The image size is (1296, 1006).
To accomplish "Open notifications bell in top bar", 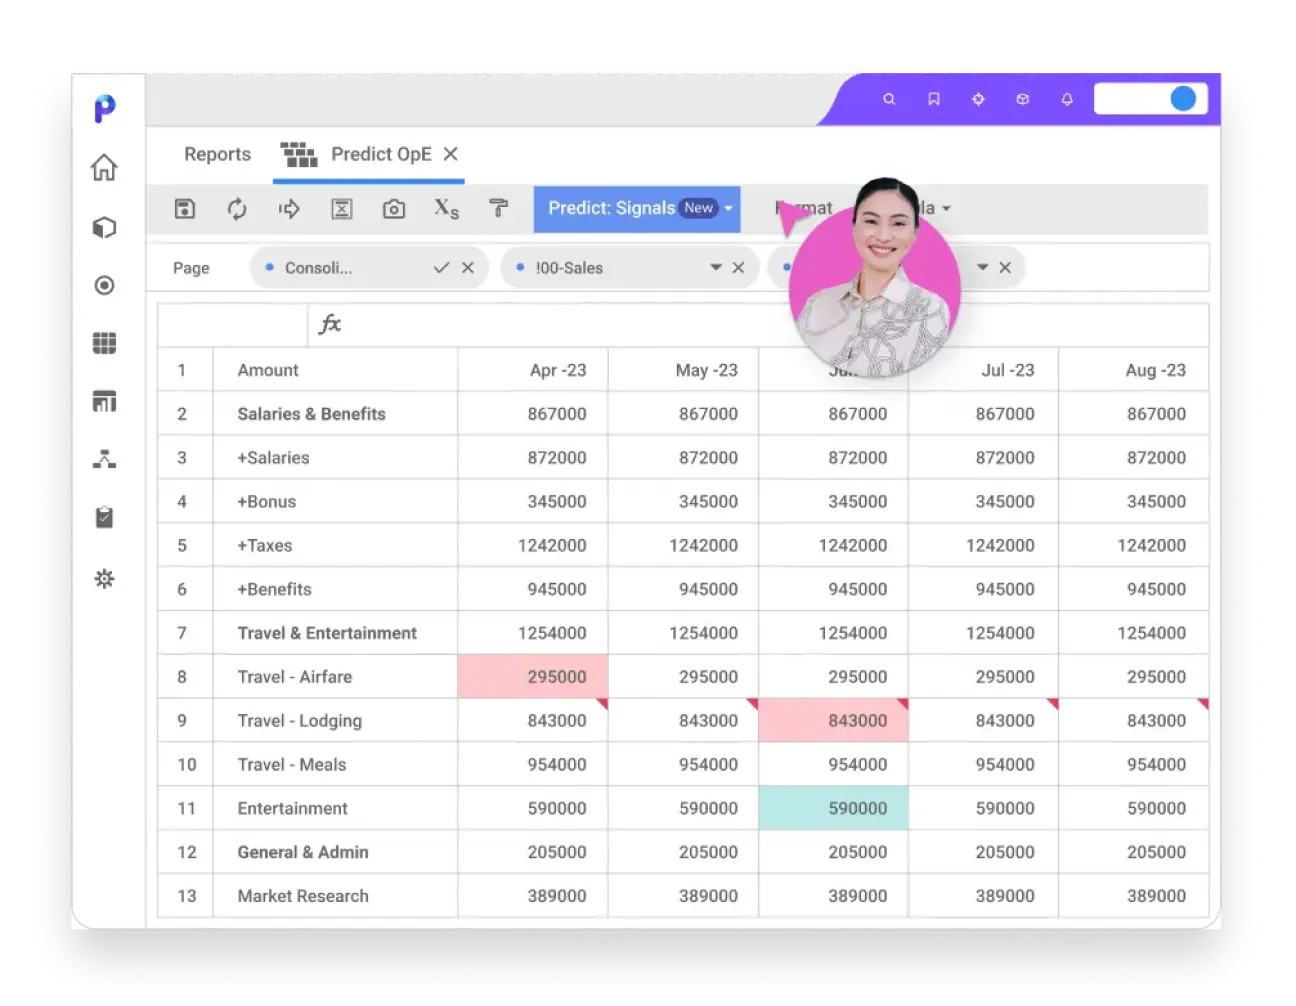I will pos(1067,99).
